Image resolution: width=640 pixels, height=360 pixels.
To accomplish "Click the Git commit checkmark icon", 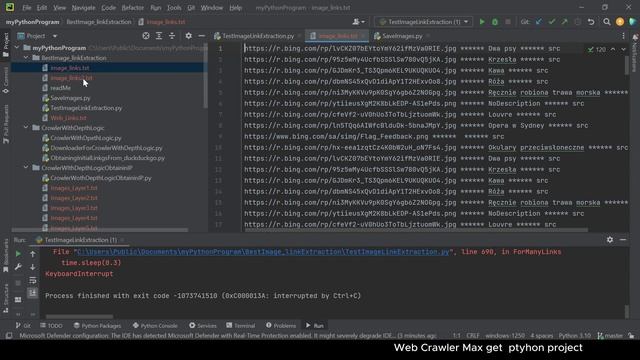I will [552, 22].
